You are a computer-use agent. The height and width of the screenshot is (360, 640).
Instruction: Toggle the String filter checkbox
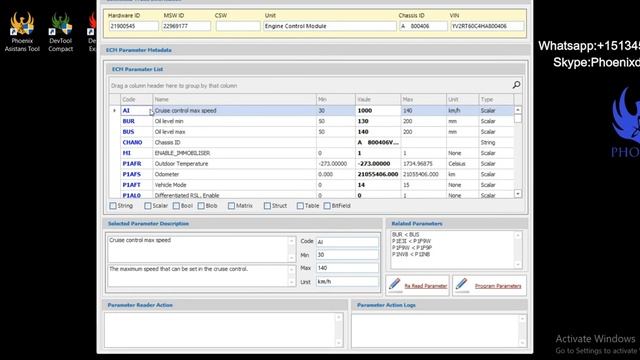tap(113, 206)
